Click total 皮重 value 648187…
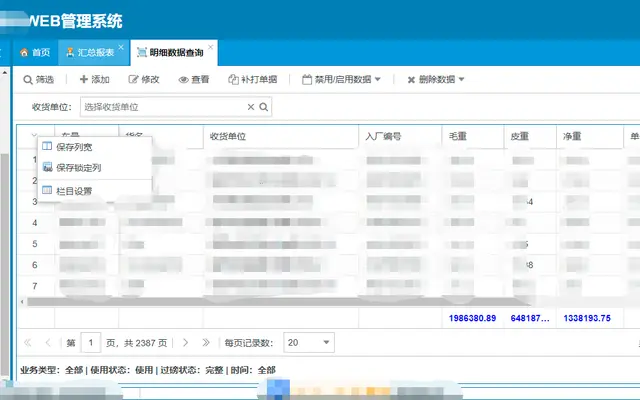The width and height of the screenshot is (640, 400). tap(530, 318)
